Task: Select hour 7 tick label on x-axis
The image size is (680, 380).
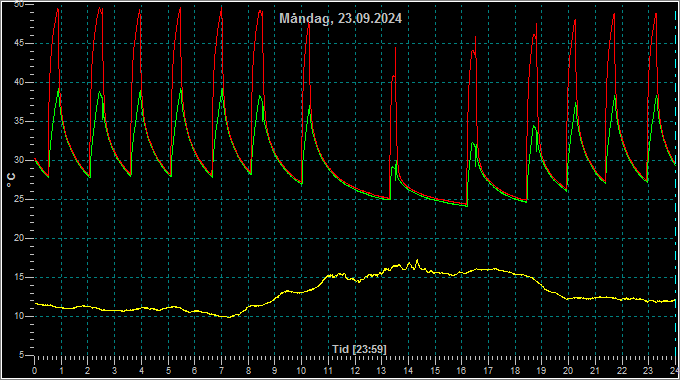Action: click(x=221, y=371)
